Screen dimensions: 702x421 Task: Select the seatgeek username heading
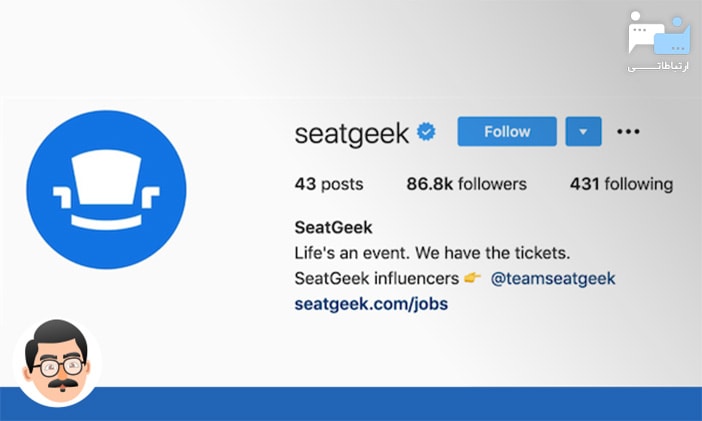pos(352,131)
